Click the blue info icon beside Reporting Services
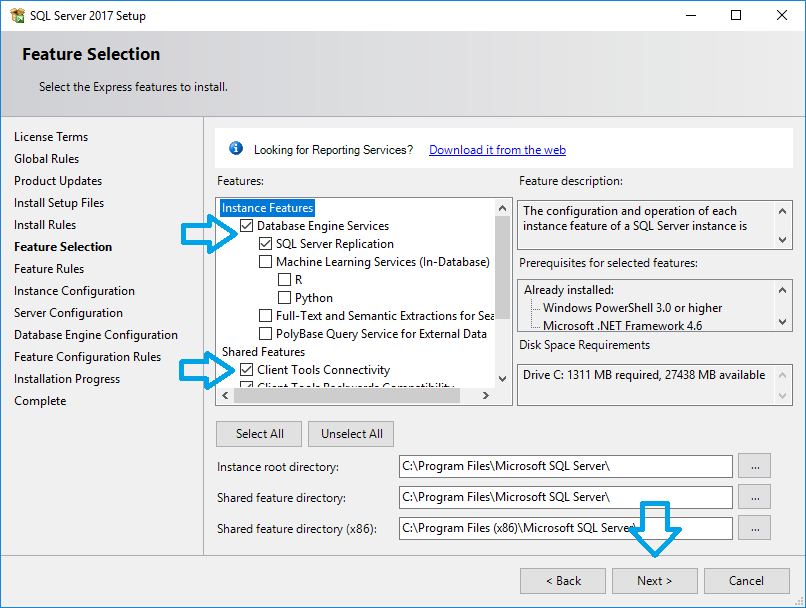 click(236, 149)
